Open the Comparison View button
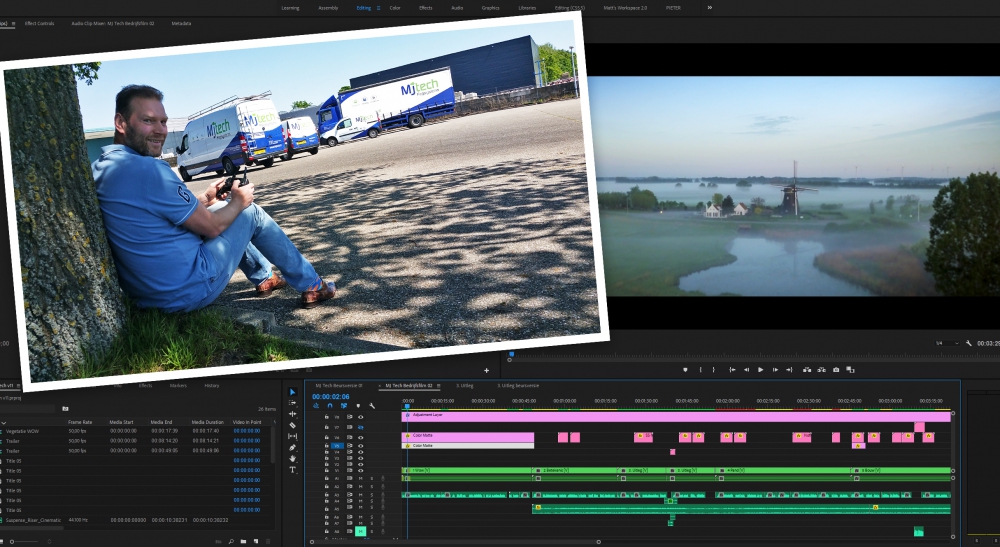 pos(850,370)
